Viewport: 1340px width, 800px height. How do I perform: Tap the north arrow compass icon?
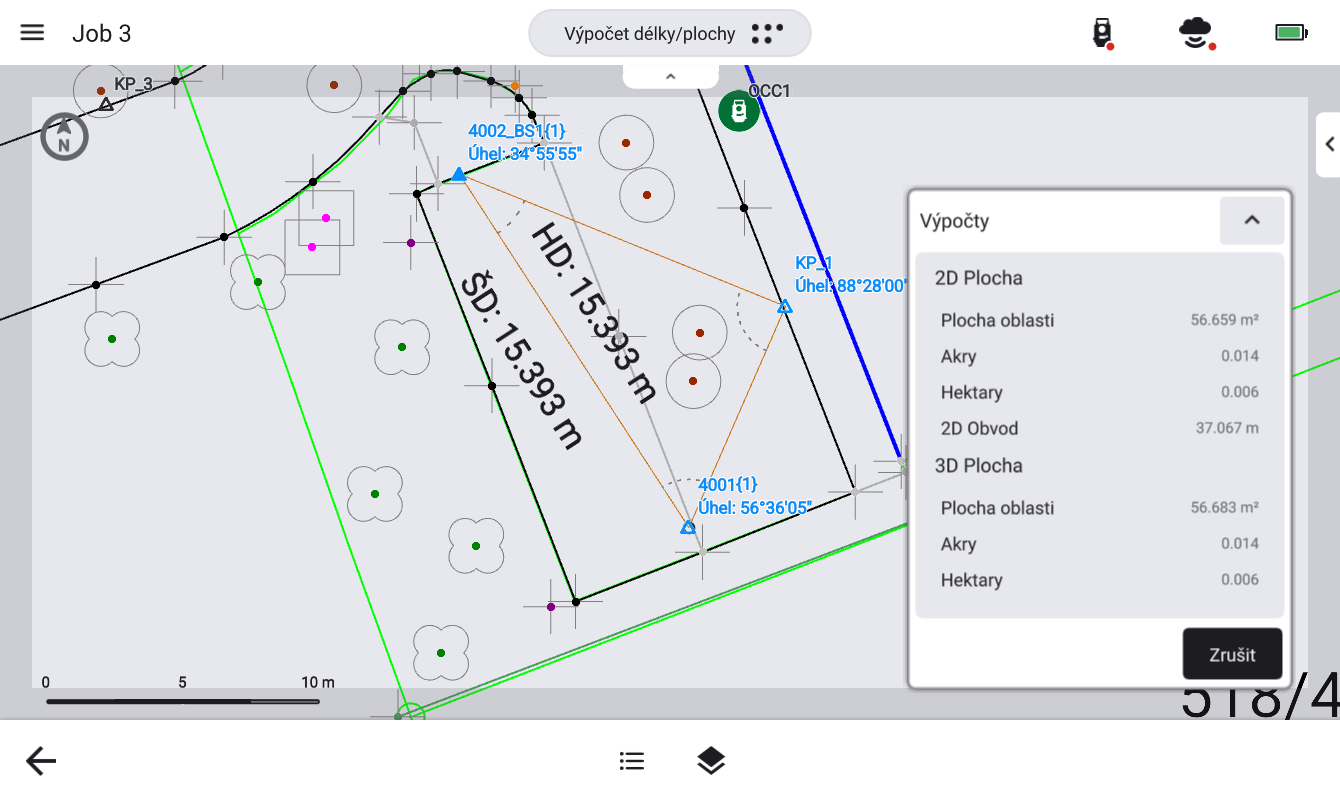(x=64, y=137)
